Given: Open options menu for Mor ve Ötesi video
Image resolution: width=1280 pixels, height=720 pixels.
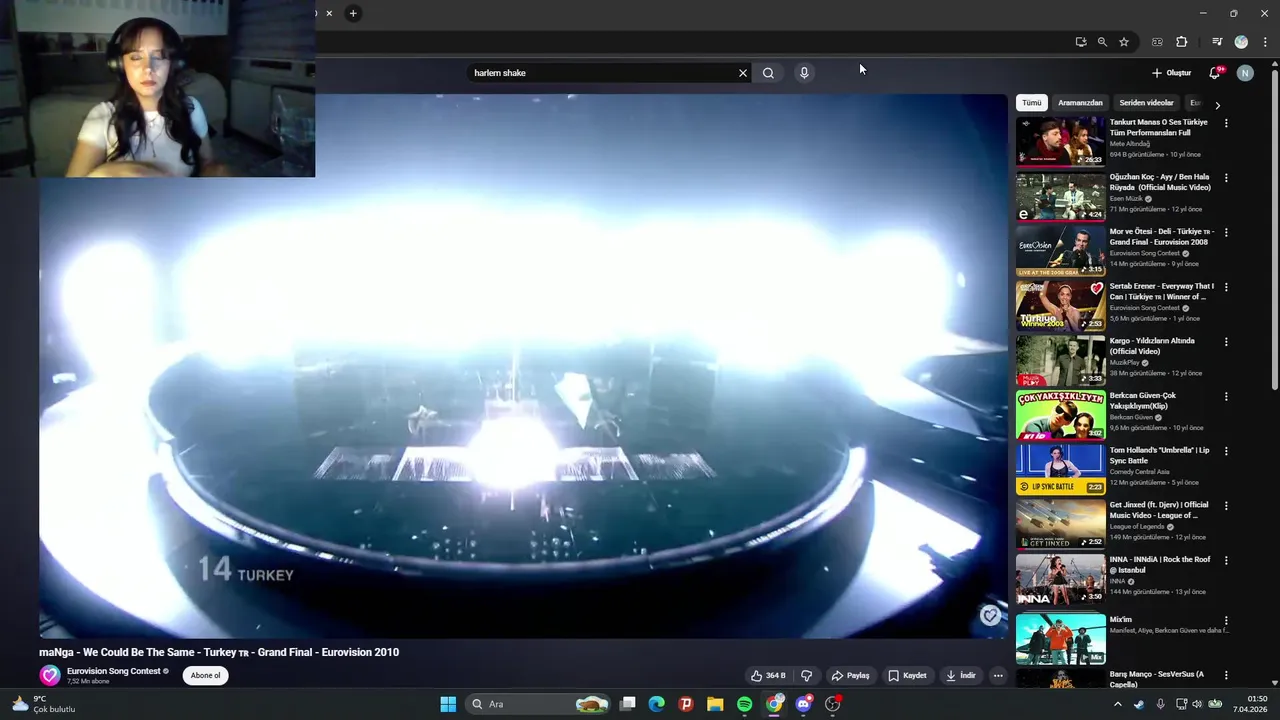Looking at the screenshot, I should tap(1226, 233).
